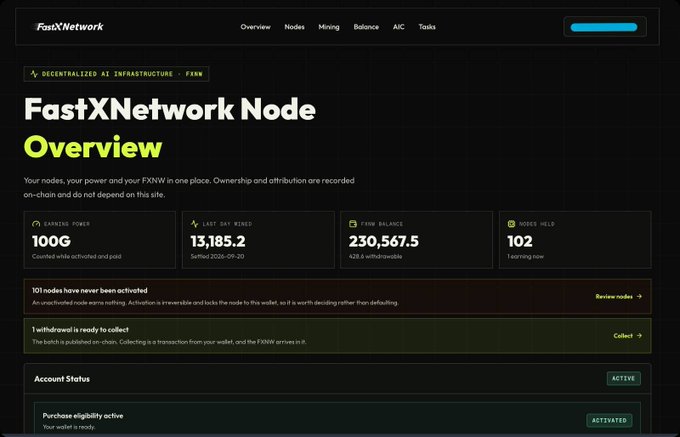Click '101 nodes have never been activated' heading

[90, 290]
